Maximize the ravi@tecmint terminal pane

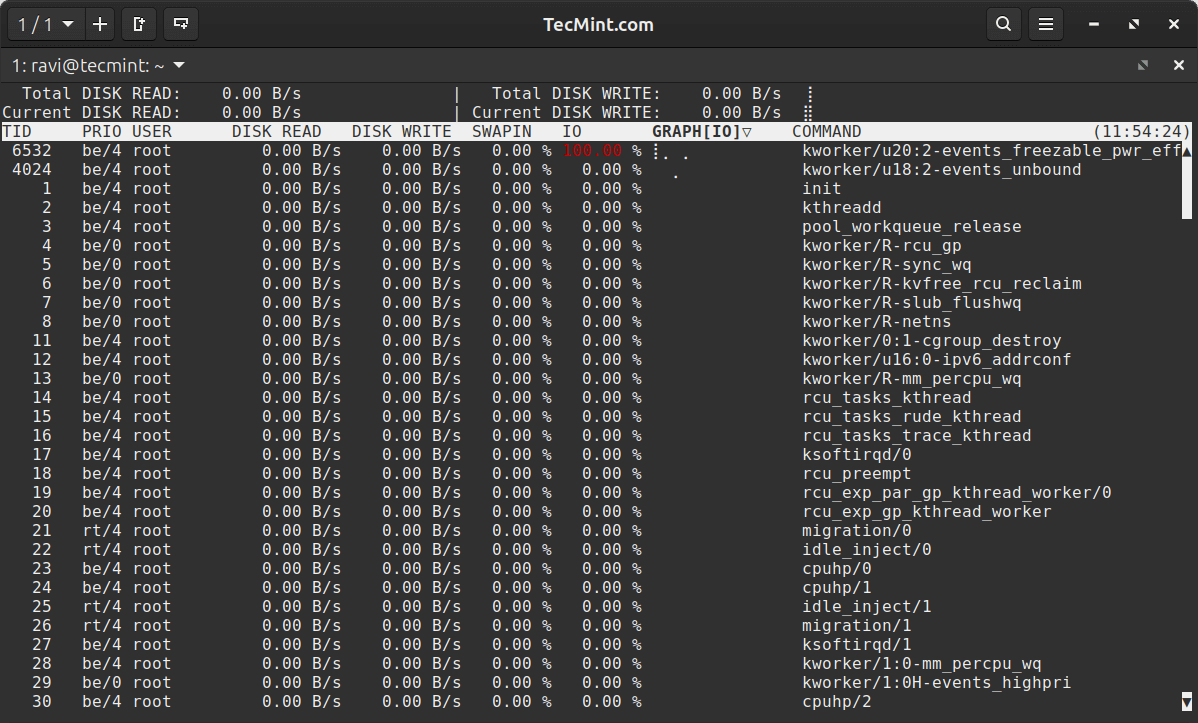pyautogui.click(x=1142, y=64)
